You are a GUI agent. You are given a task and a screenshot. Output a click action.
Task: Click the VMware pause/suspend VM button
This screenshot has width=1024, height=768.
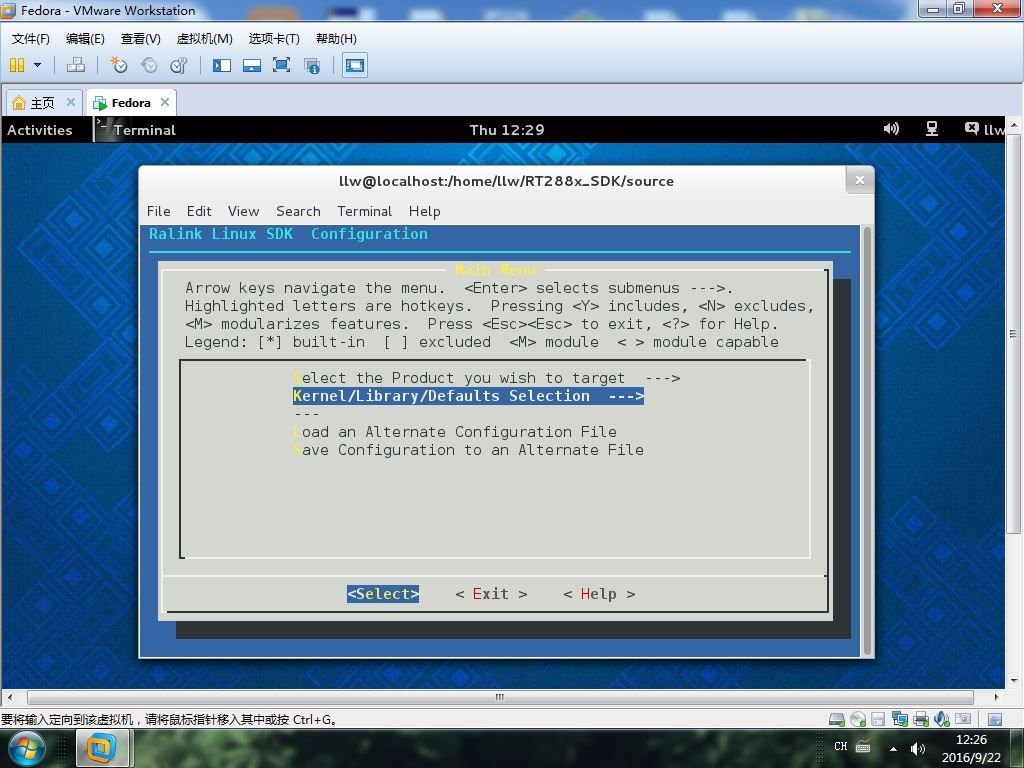17,65
